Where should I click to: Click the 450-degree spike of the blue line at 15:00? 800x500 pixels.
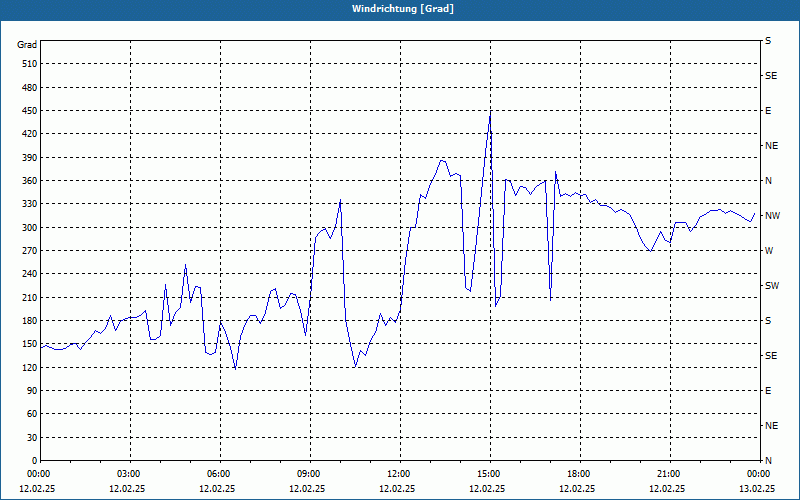point(490,113)
